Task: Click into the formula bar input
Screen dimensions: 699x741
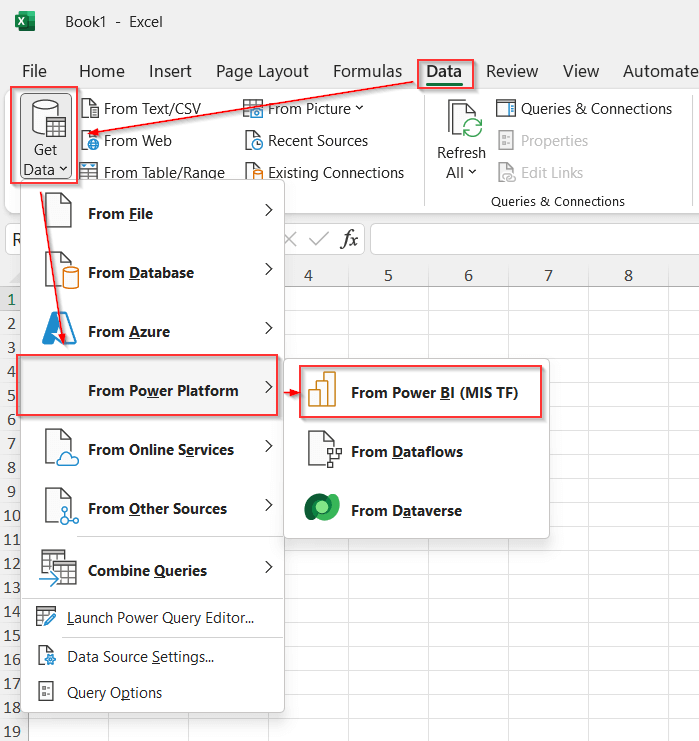Action: [x=535, y=239]
